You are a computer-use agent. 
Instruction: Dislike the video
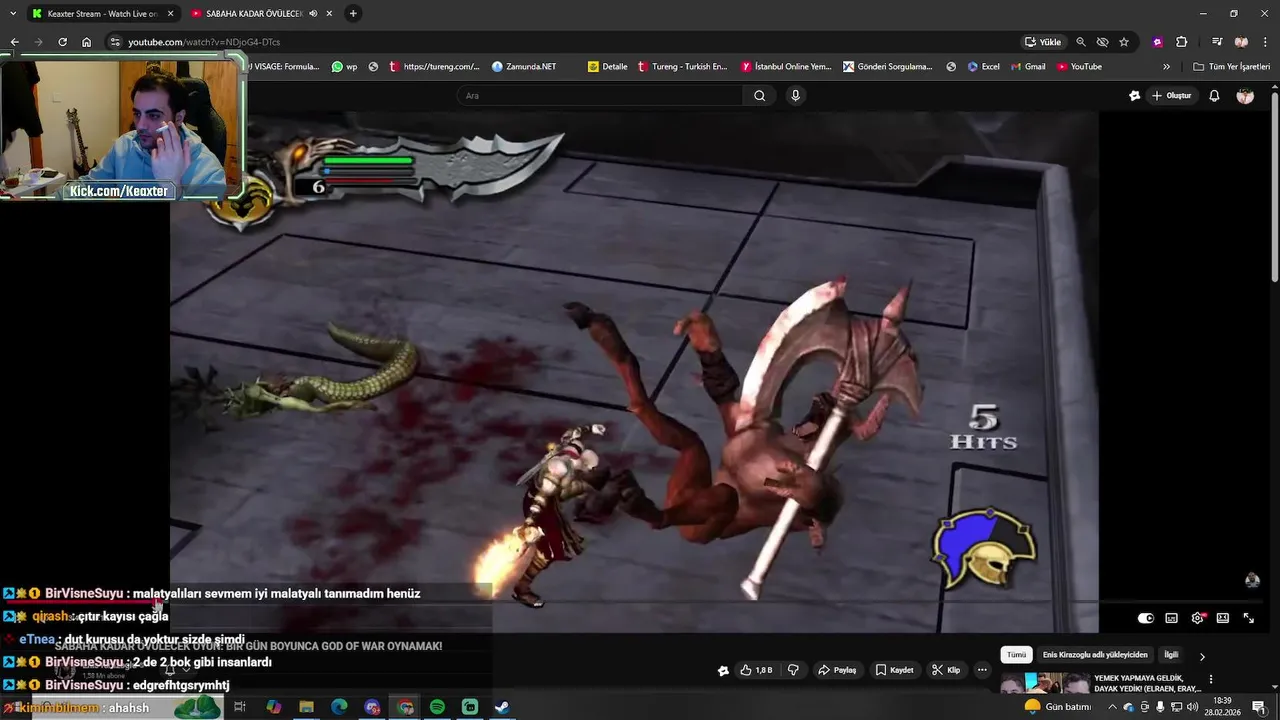tap(793, 670)
